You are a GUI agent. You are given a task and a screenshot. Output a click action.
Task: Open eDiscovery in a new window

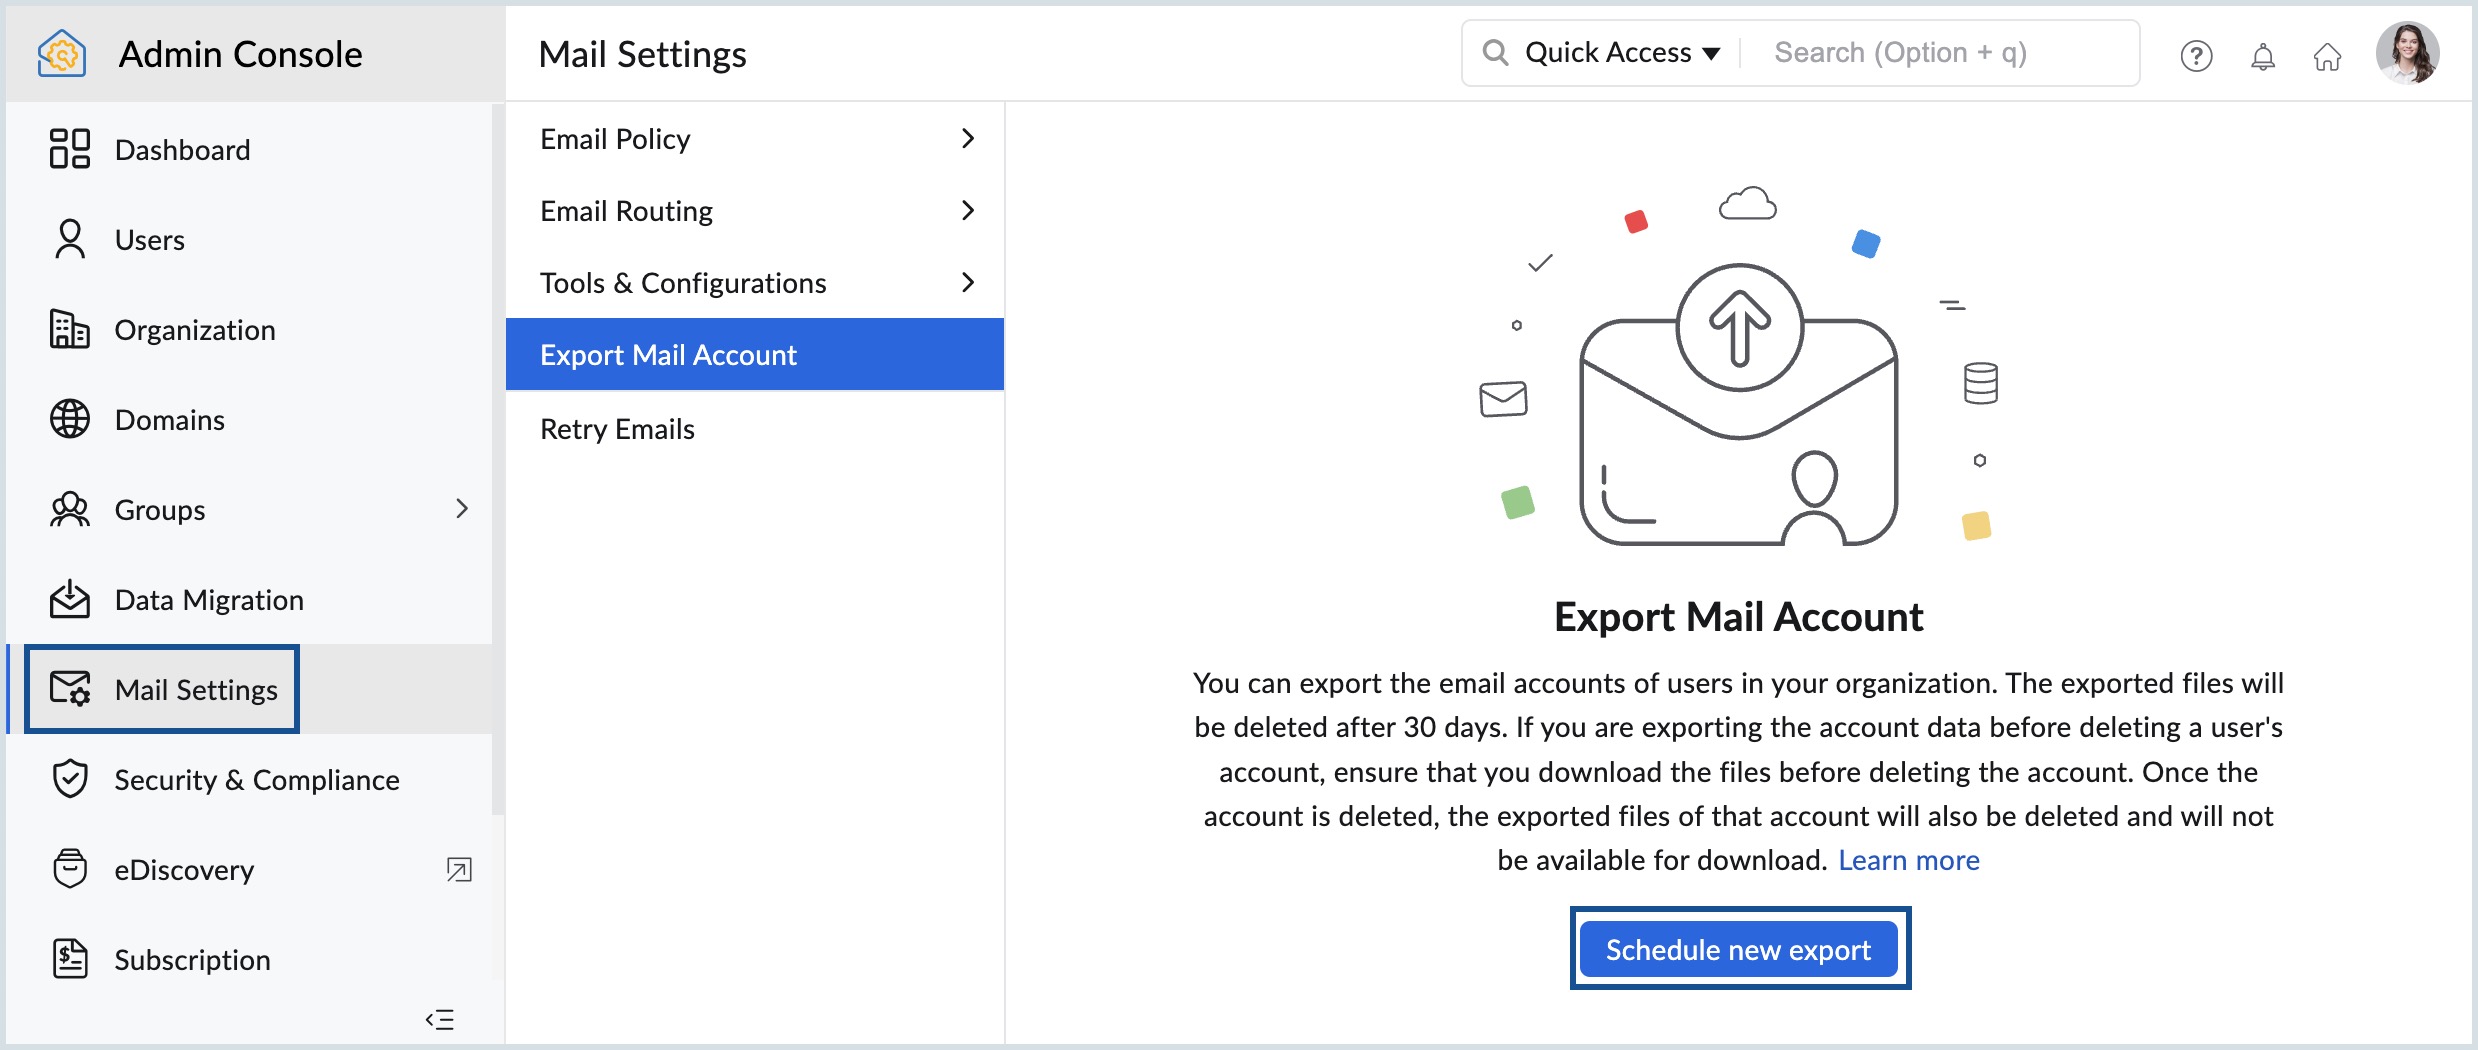tap(459, 870)
